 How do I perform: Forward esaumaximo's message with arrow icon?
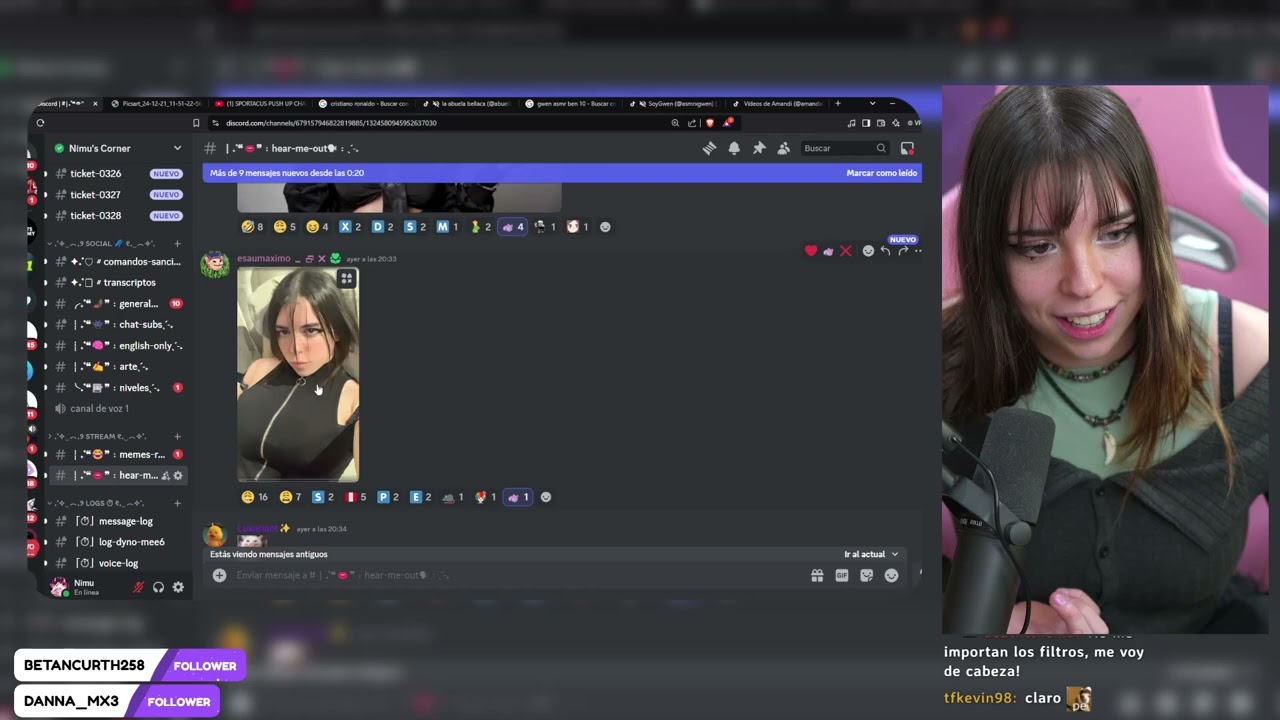902,251
